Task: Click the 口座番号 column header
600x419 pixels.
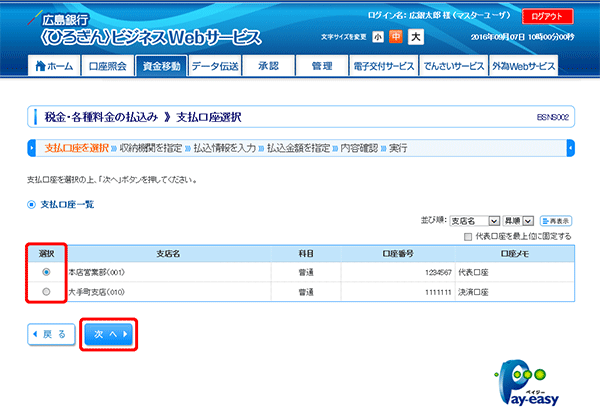Action: 398,254
